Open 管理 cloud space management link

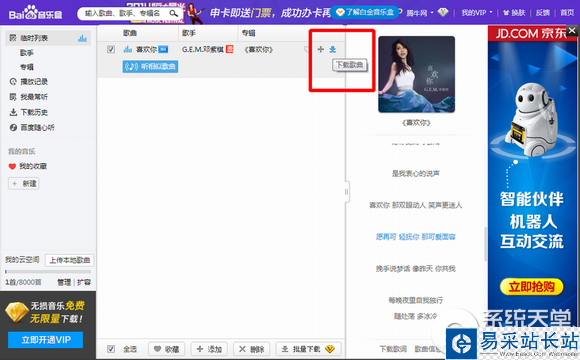point(64,282)
